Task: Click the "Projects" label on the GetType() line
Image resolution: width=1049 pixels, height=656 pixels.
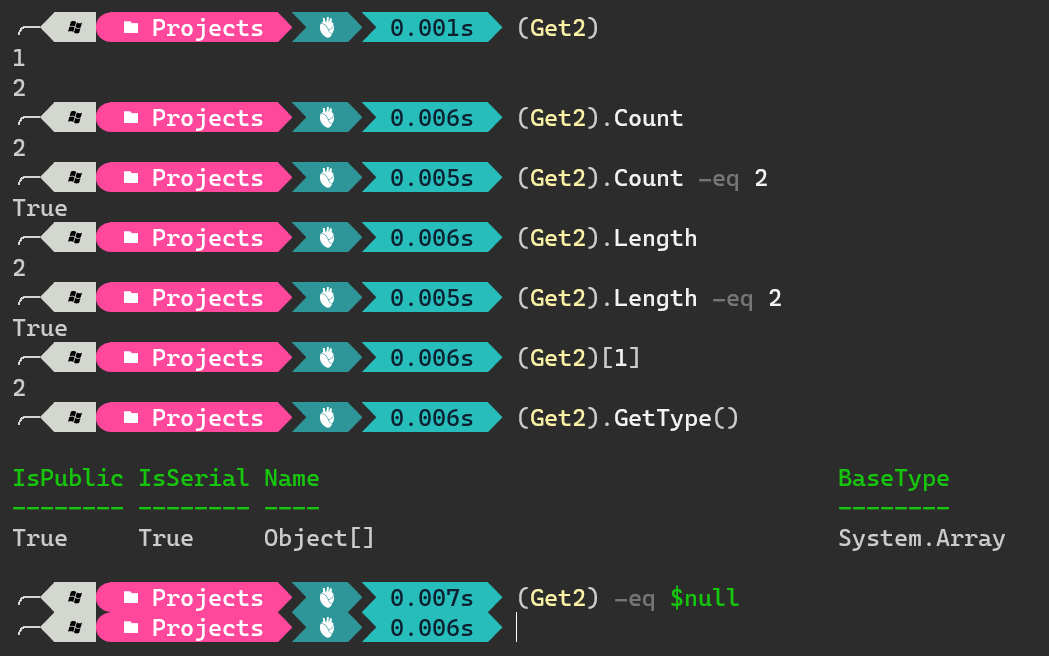Action: point(207,419)
